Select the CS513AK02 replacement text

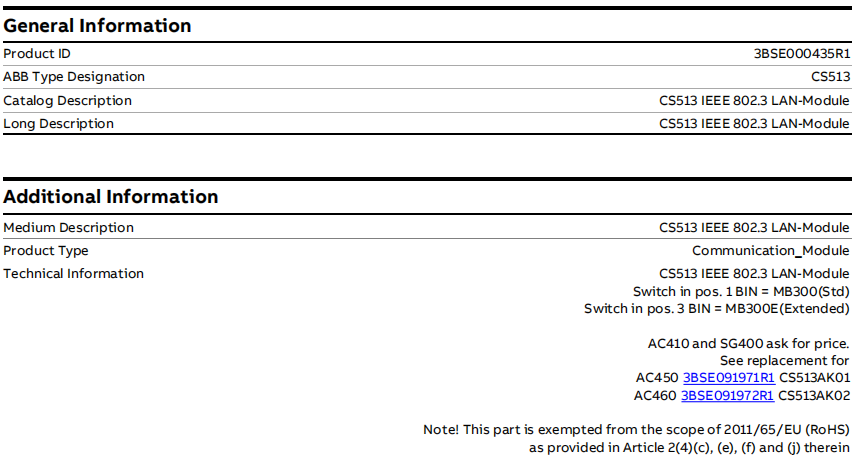coord(814,396)
